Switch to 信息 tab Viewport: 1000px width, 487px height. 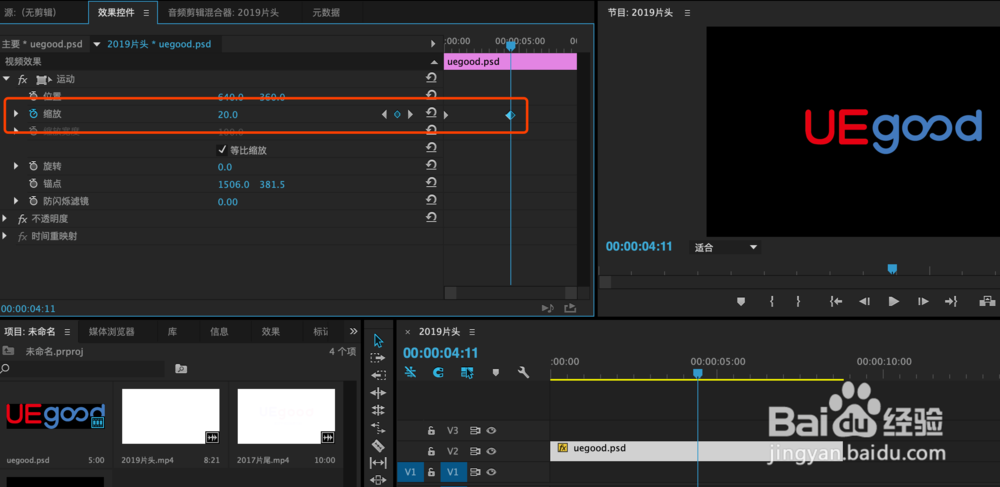219,331
